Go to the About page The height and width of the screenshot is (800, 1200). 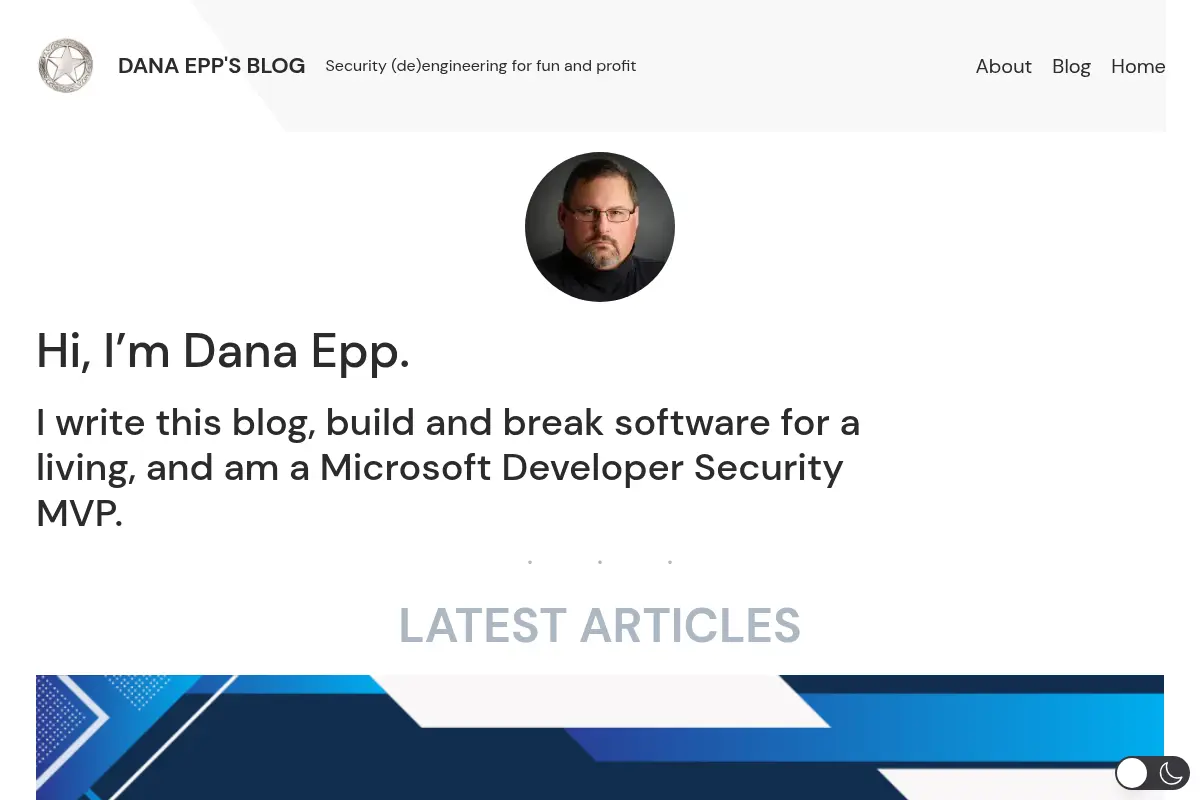(1003, 66)
